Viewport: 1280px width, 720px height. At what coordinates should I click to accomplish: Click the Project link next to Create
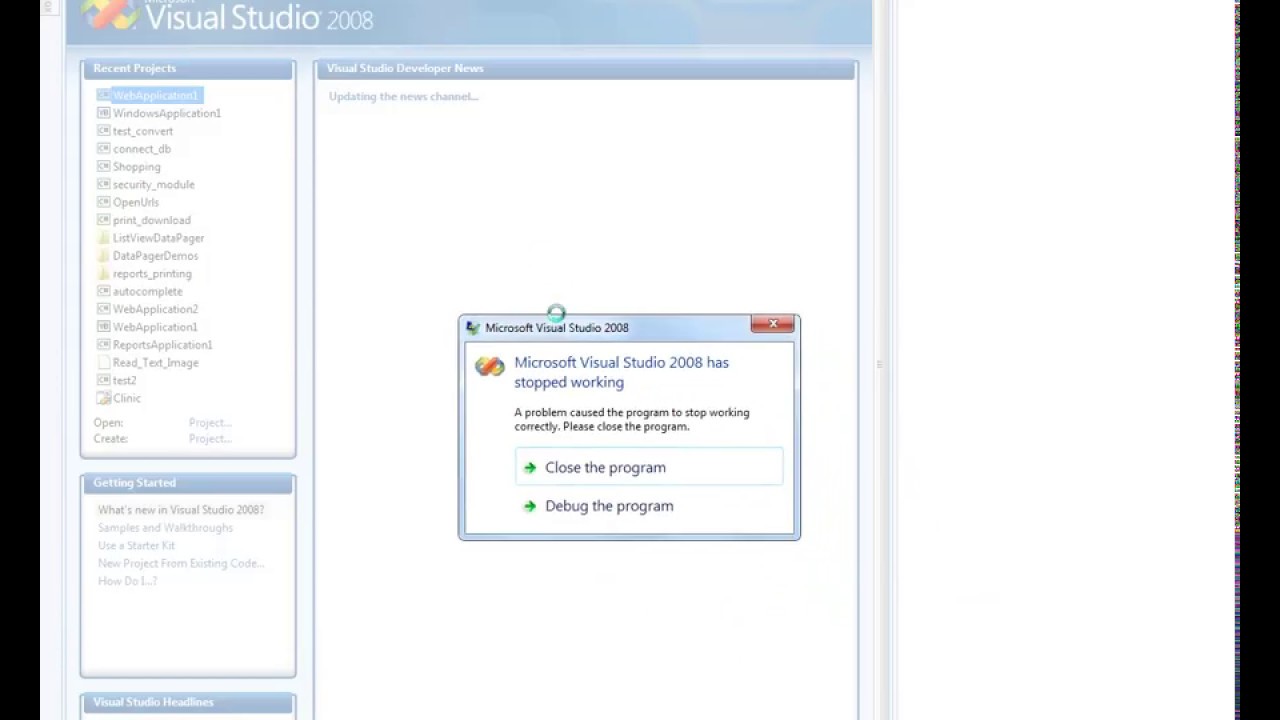pos(210,439)
